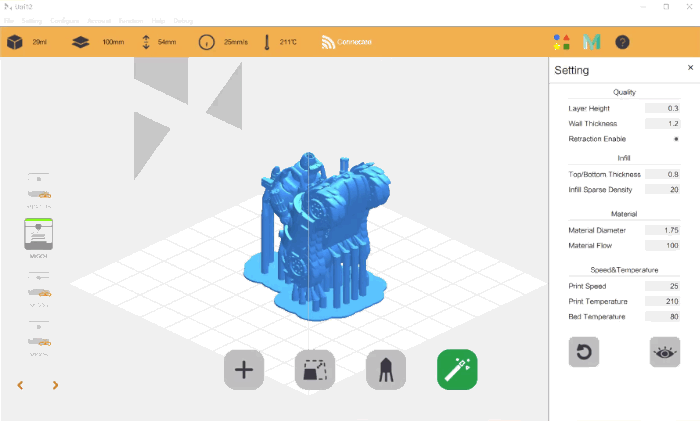Go to previous printers with left orange chevron
Viewport: 700px width, 421px height.
pos(20,385)
